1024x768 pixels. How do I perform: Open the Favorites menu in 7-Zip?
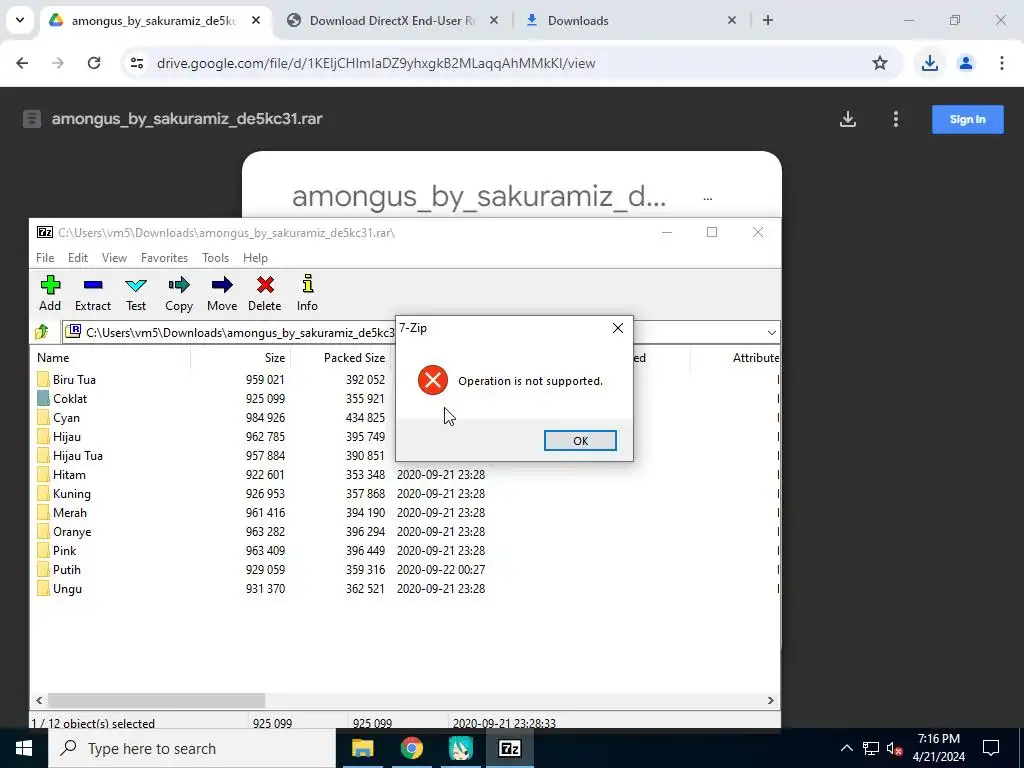(x=165, y=258)
